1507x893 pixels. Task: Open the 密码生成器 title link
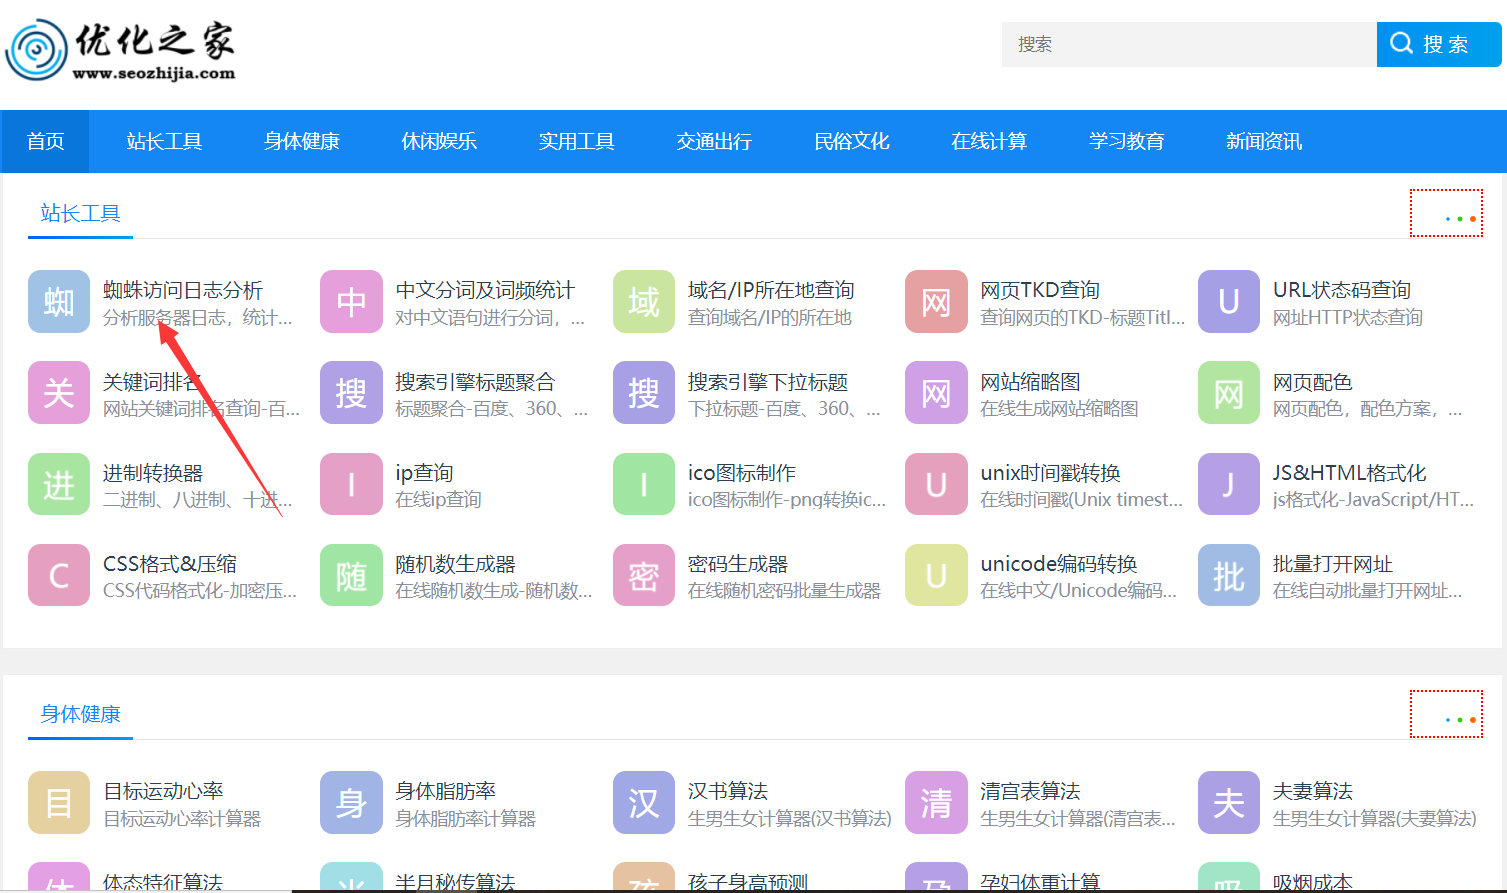(x=738, y=564)
